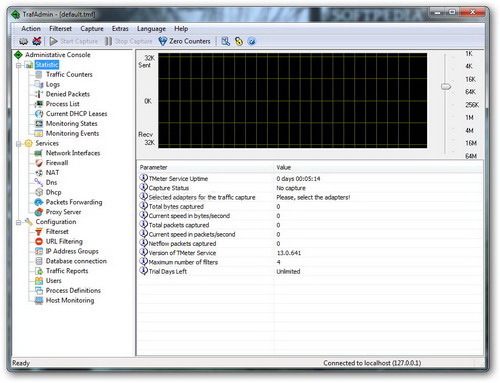Click the Proxy Server icon

click(x=39, y=212)
